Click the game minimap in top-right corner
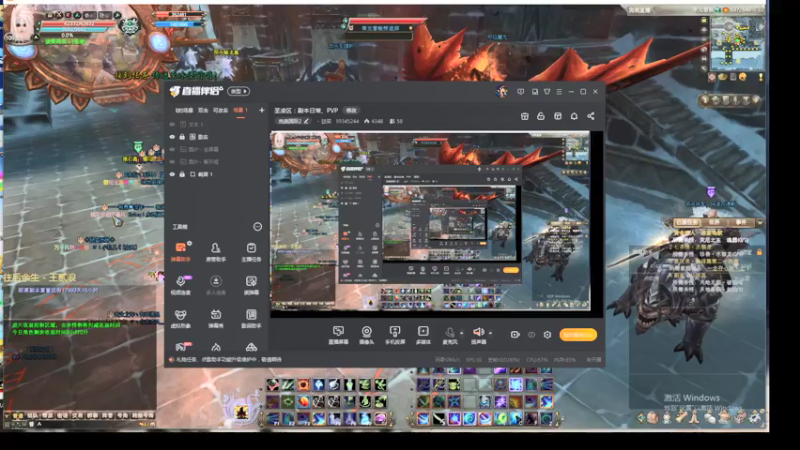This screenshot has width=800, height=450. point(737,43)
